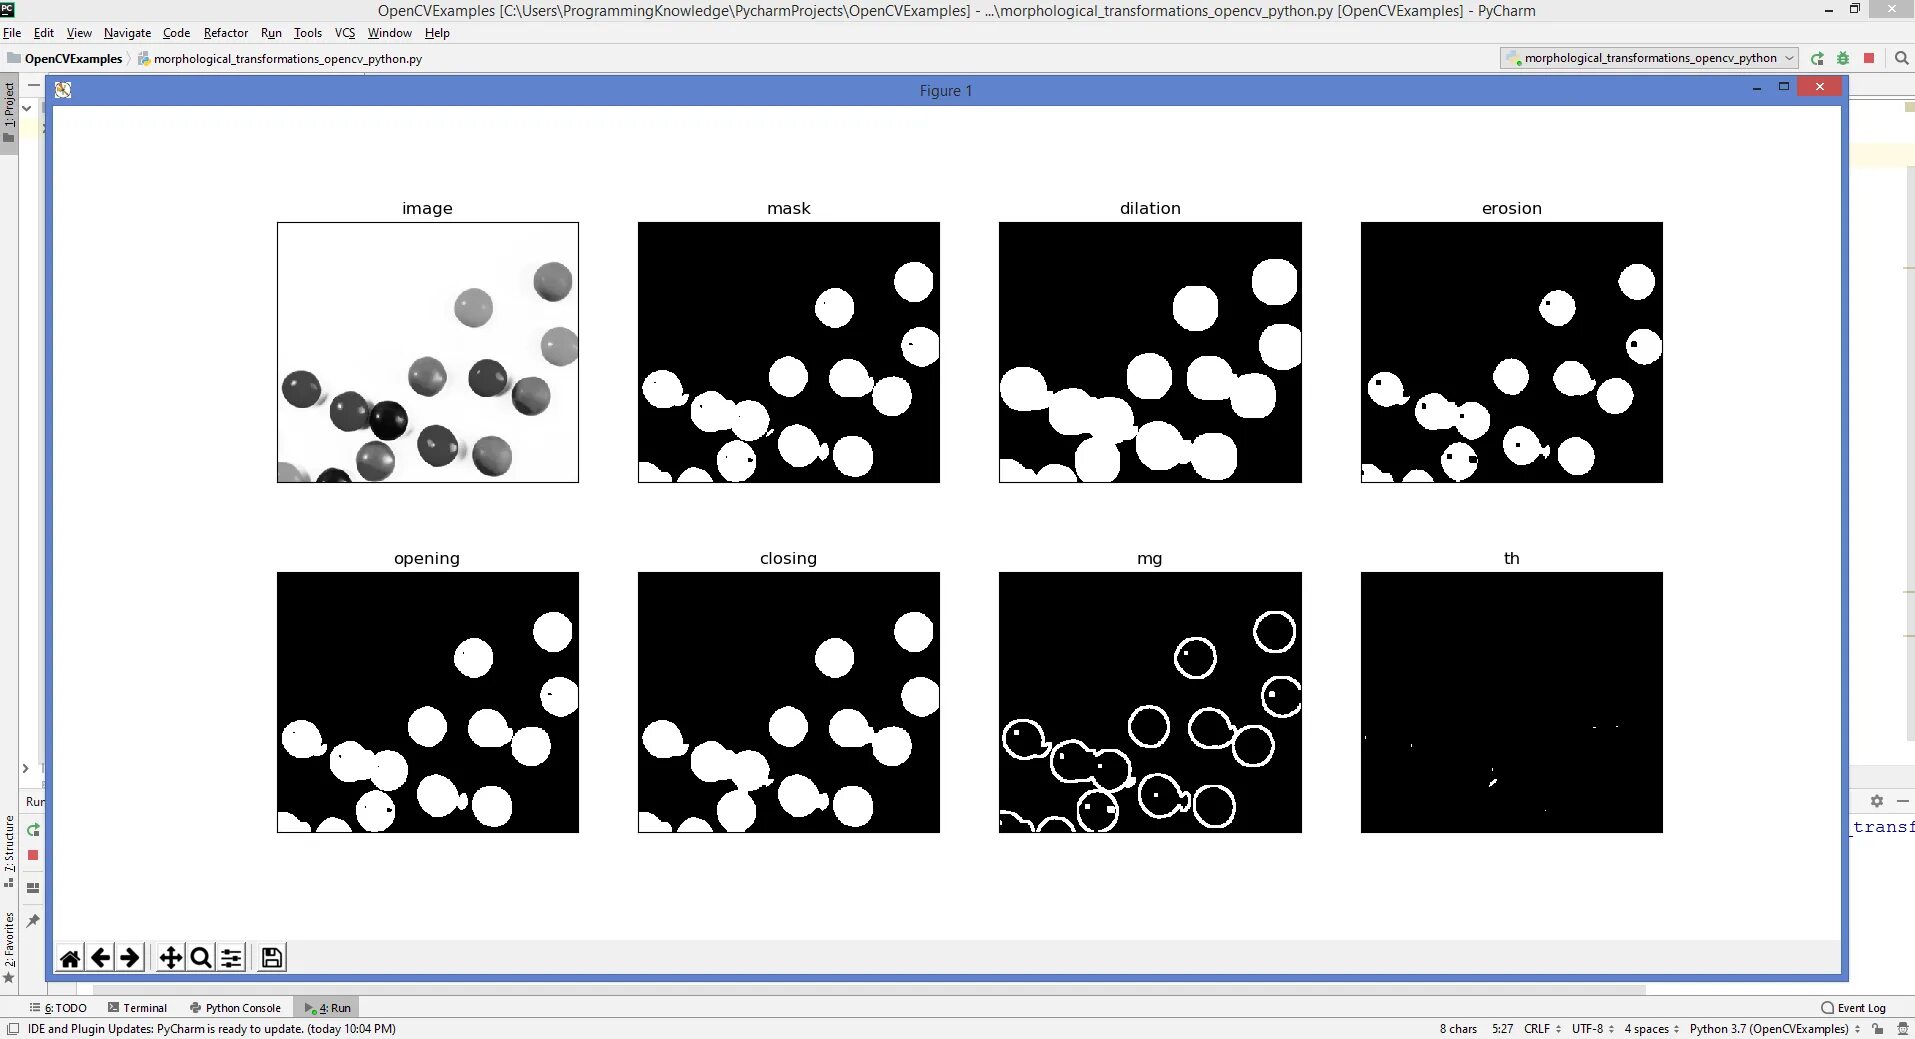
Task: Go forward to next view arrow
Action: coord(130,958)
